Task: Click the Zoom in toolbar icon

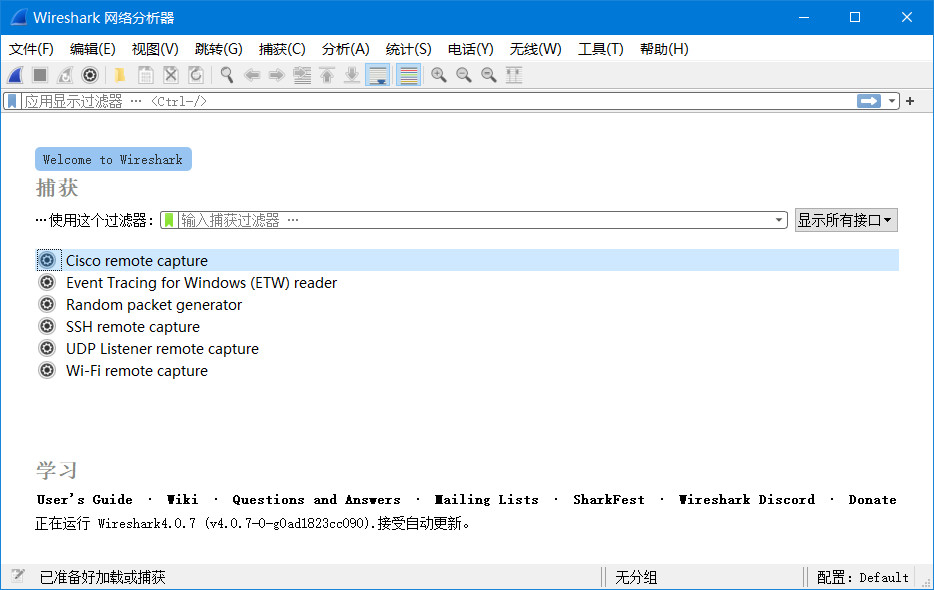Action: click(438, 75)
